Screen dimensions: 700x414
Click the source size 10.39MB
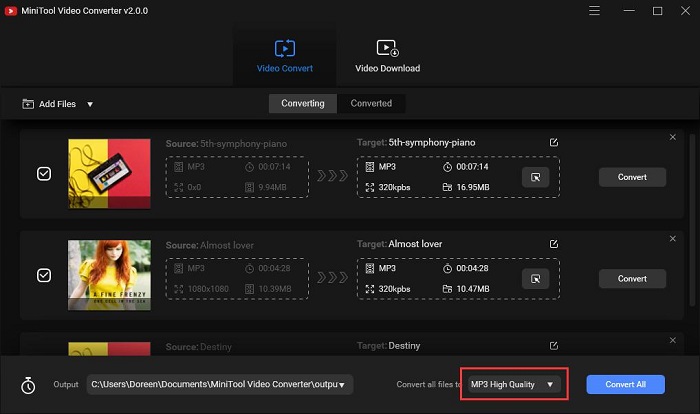[275, 289]
